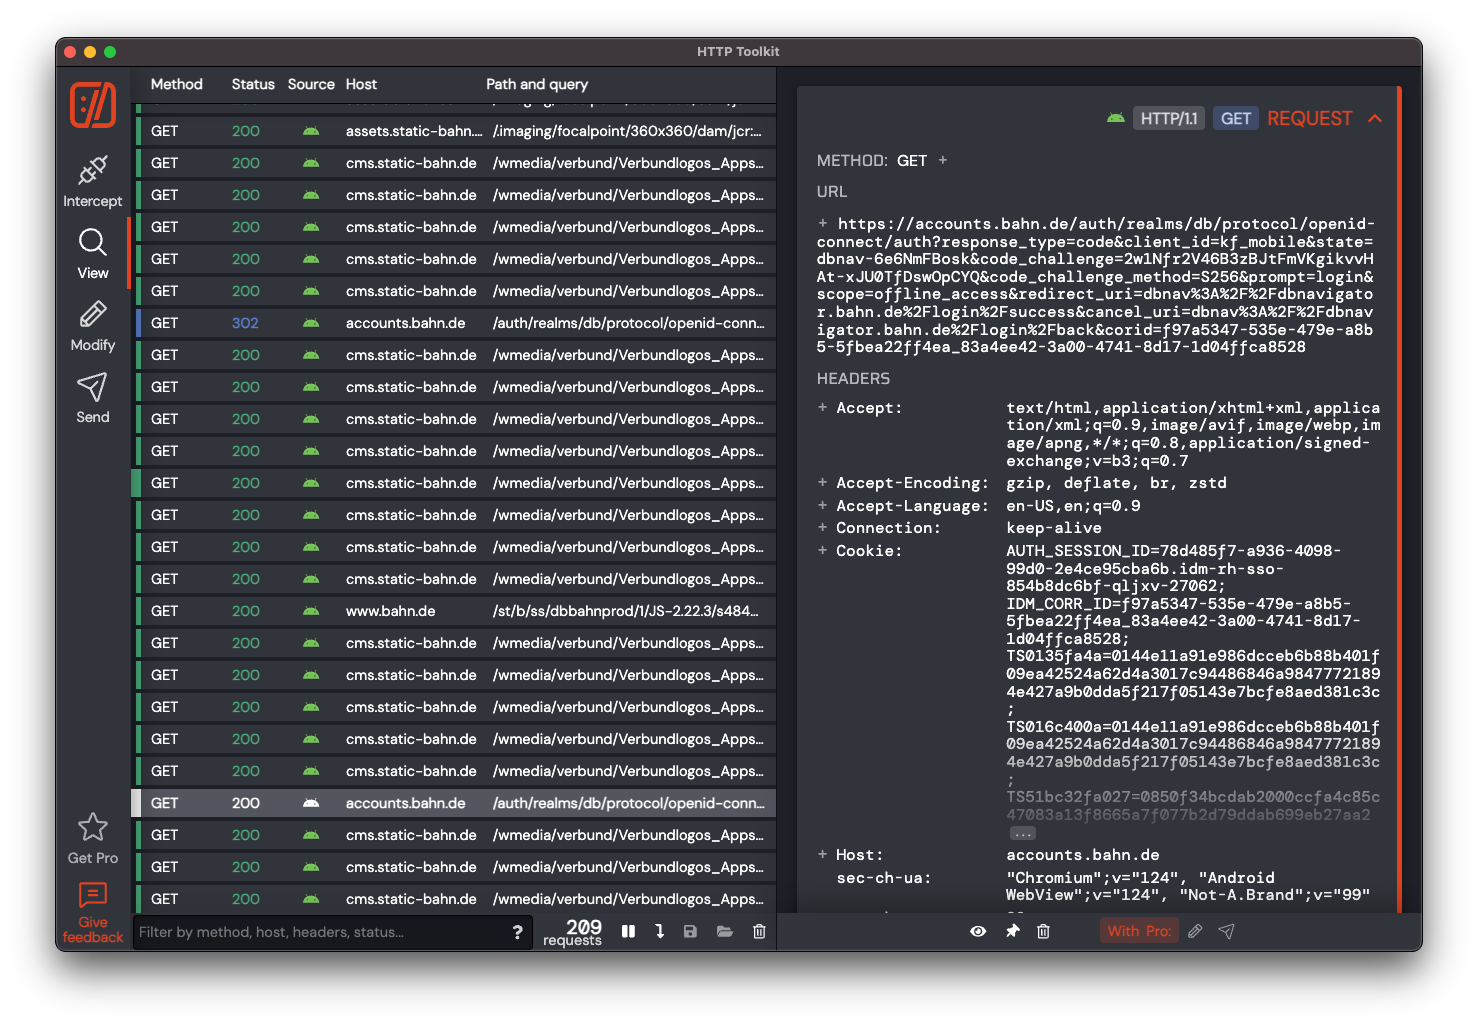The height and width of the screenshot is (1025, 1478).
Task: Click the HTTP Toolkit logo icon
Action: [x=93, y=104]
